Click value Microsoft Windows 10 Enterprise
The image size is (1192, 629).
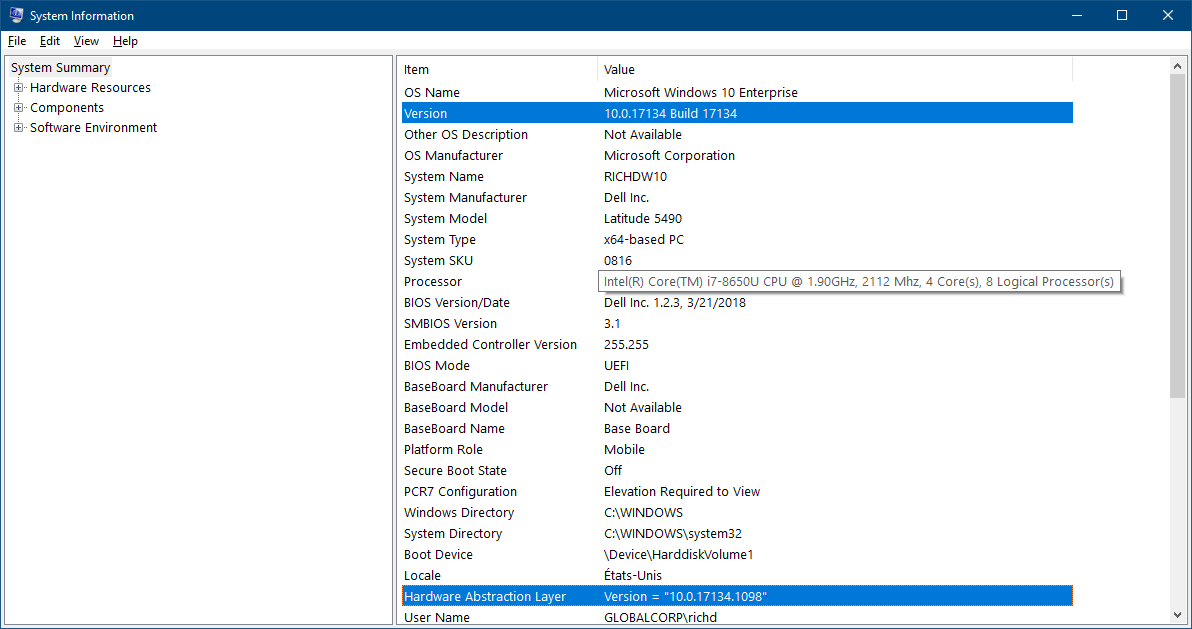pyautogui.click(x=701, y=93)
